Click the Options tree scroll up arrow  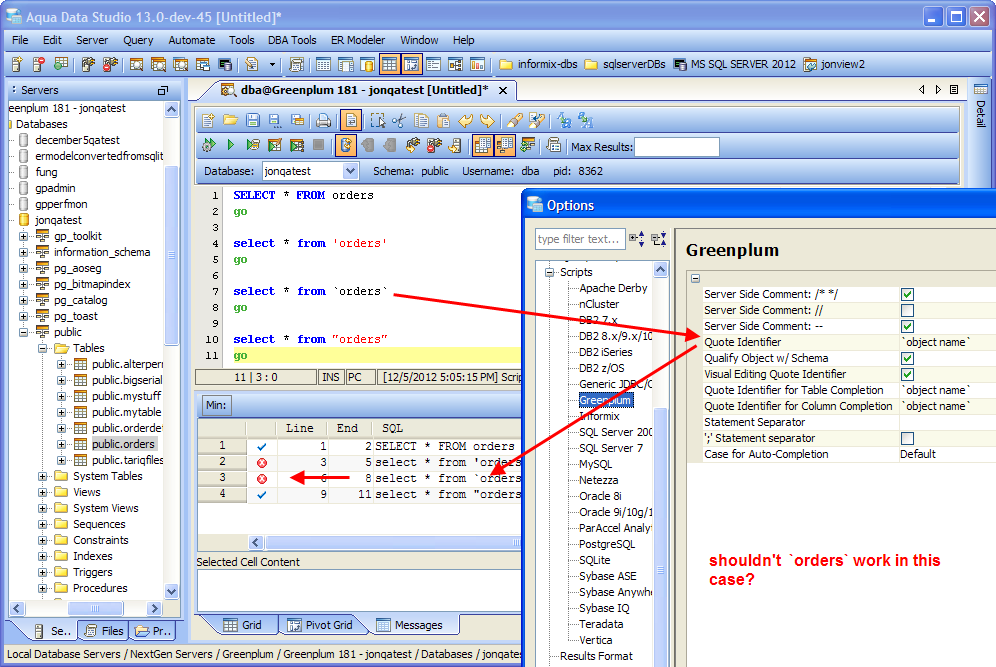661,269
